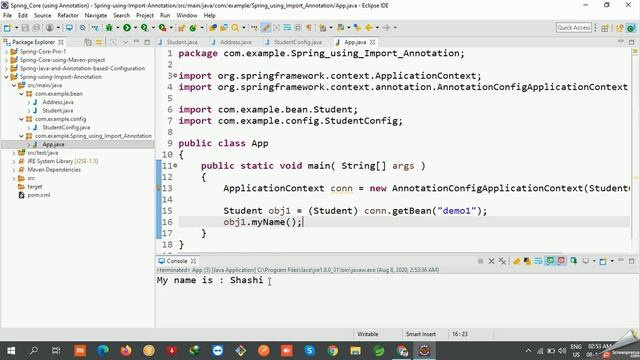Viewport: 640px width, 360px height.
Task: Click the Open Type toolbar icon
Action: click(x=213, y=28)
